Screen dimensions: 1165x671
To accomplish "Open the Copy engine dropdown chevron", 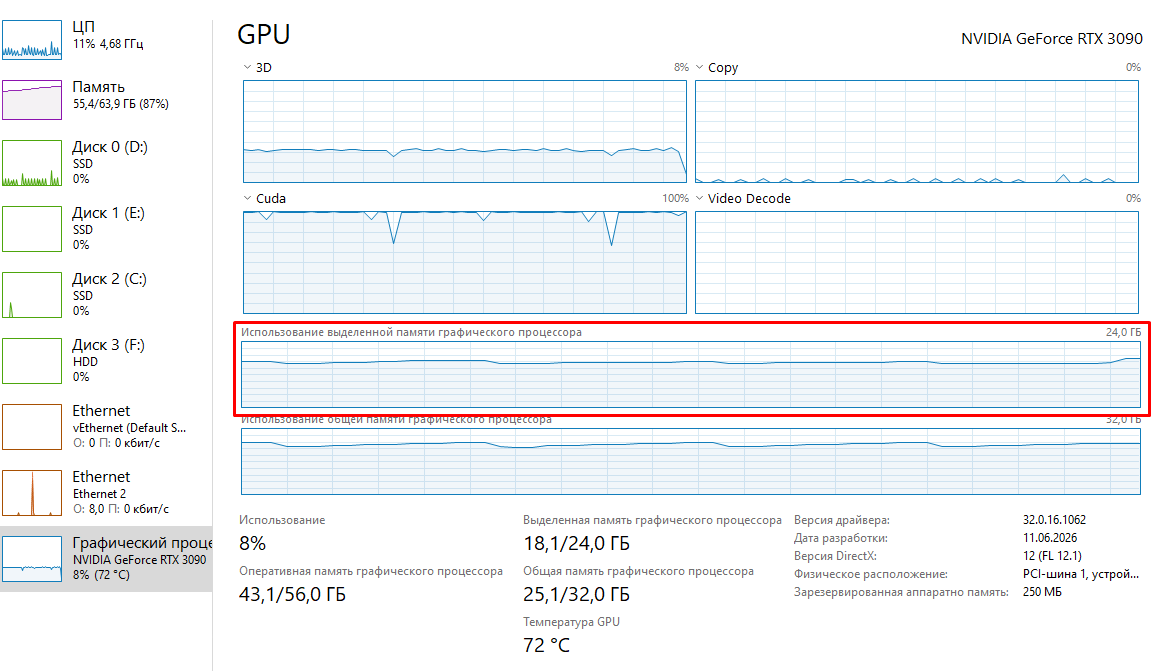I will click(699, 67).
